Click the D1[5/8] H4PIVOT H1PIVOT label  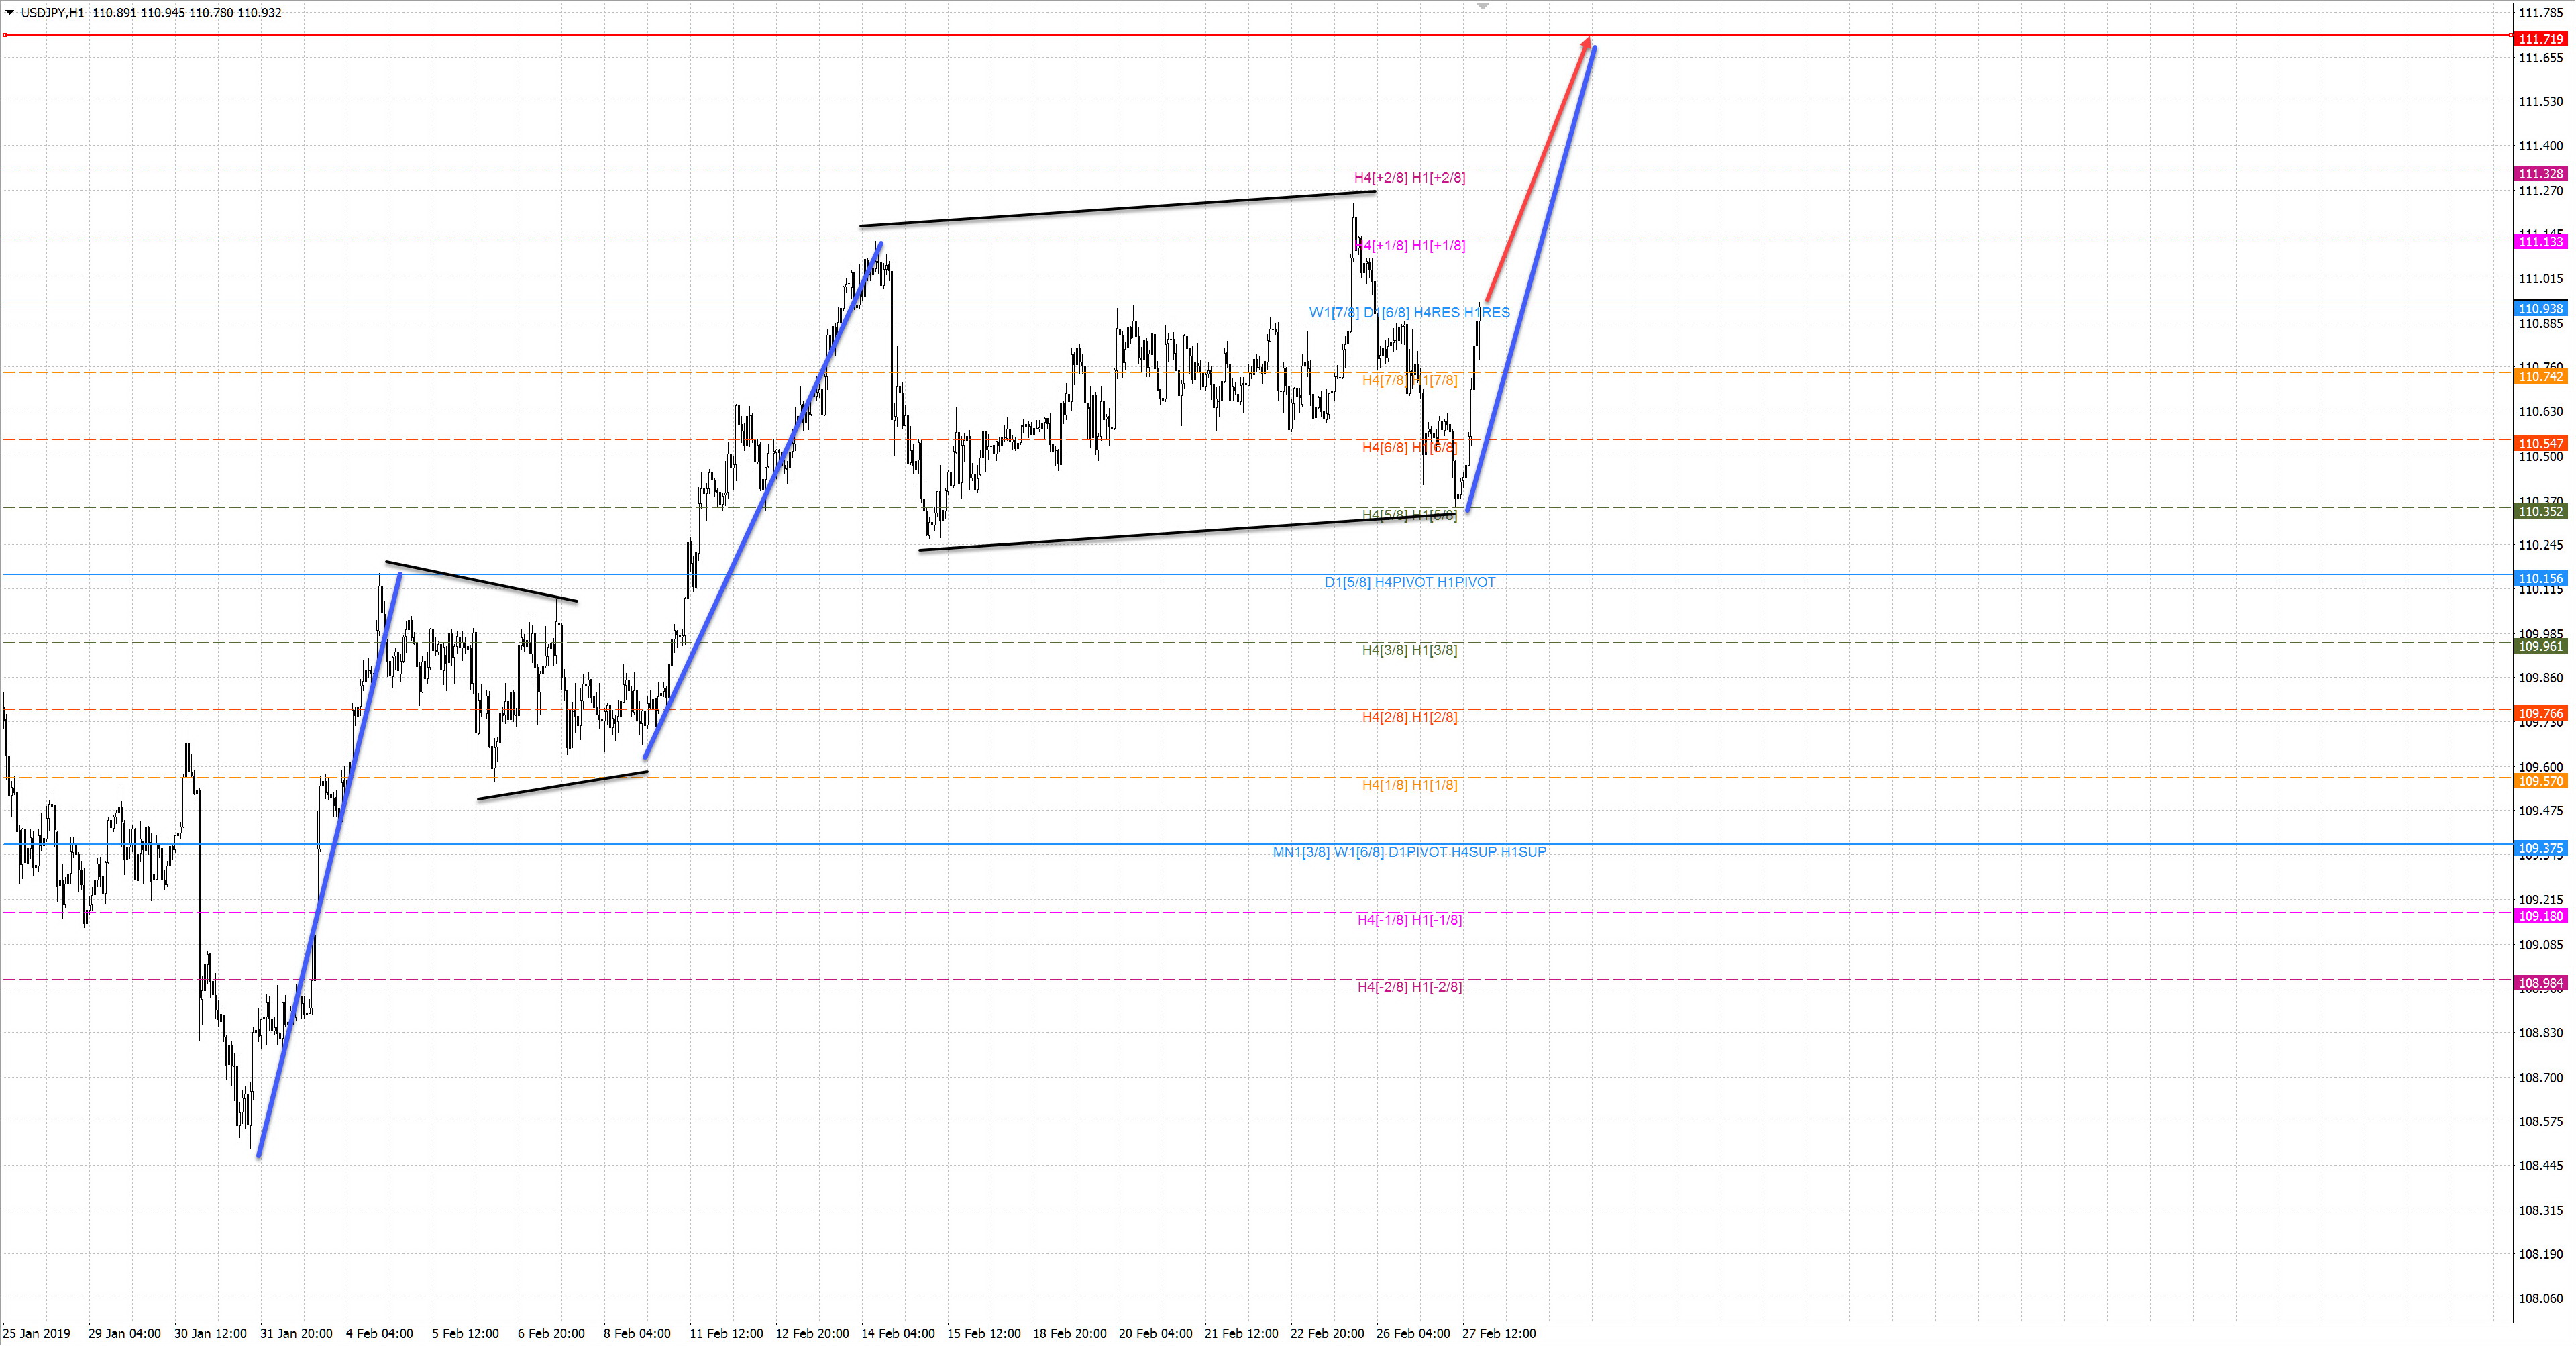[x=1409, y=582]
